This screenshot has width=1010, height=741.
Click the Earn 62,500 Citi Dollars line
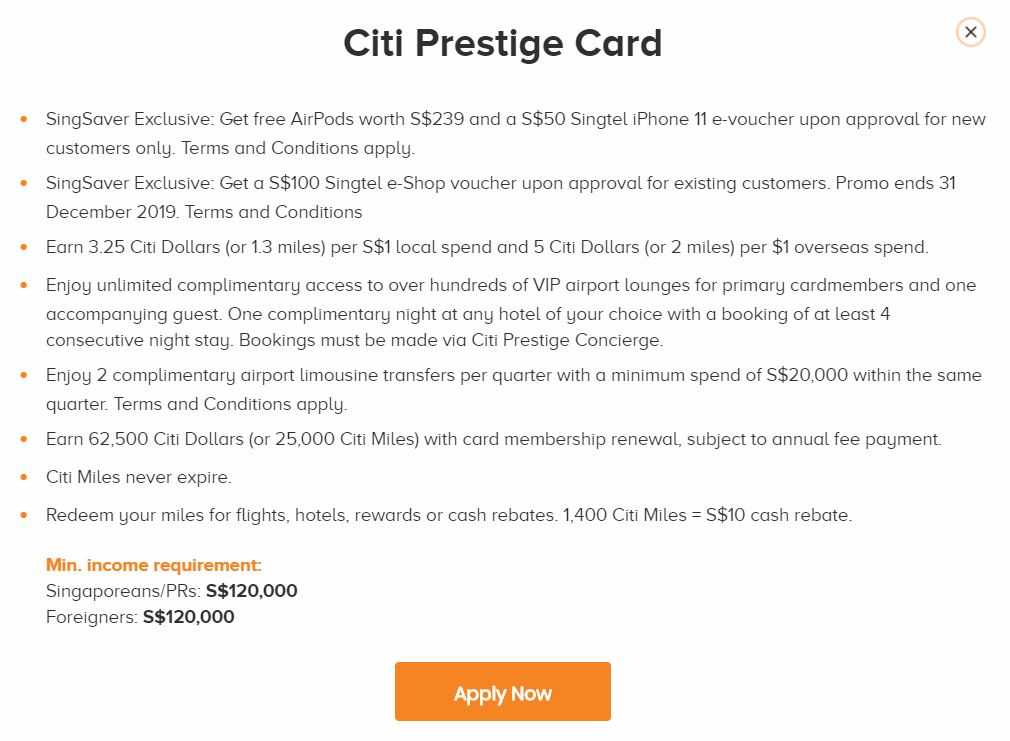pyautogui.click(x=493, y=439)
